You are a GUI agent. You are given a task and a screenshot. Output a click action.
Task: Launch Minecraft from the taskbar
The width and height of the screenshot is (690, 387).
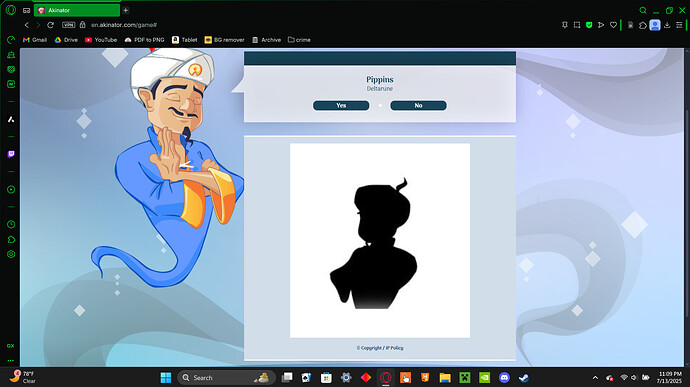click(x=465, y=378)
